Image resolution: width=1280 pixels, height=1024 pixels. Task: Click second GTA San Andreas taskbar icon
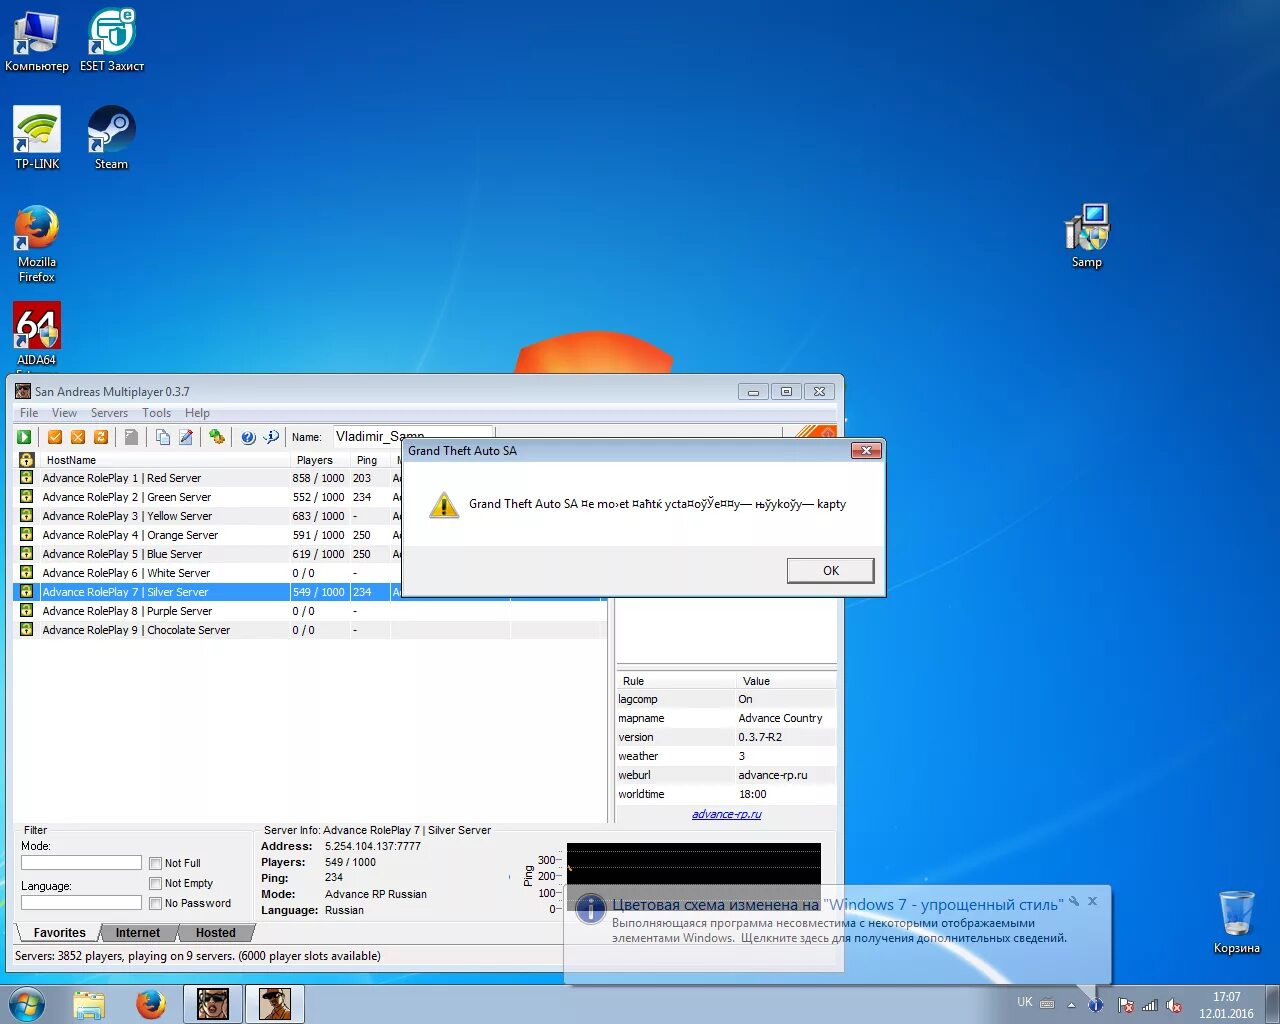pyautogui.click(x=275, y=1004)
